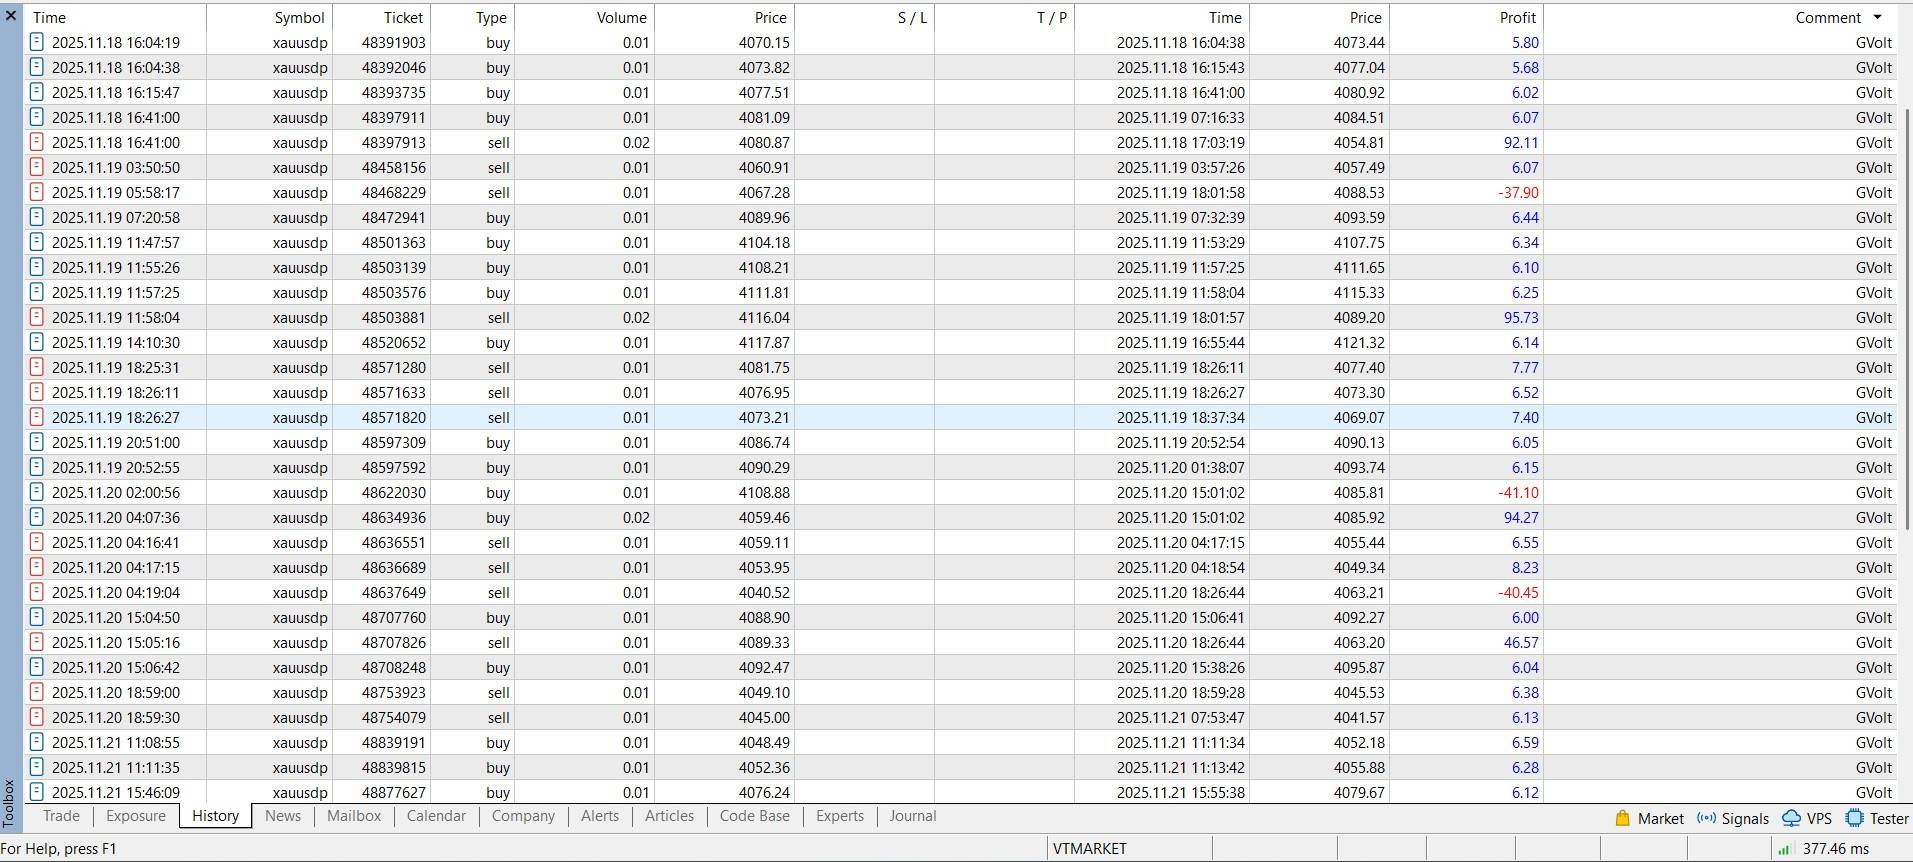
Task: Open the Strategy Tester chip icon
Action: click(1854, 818)
